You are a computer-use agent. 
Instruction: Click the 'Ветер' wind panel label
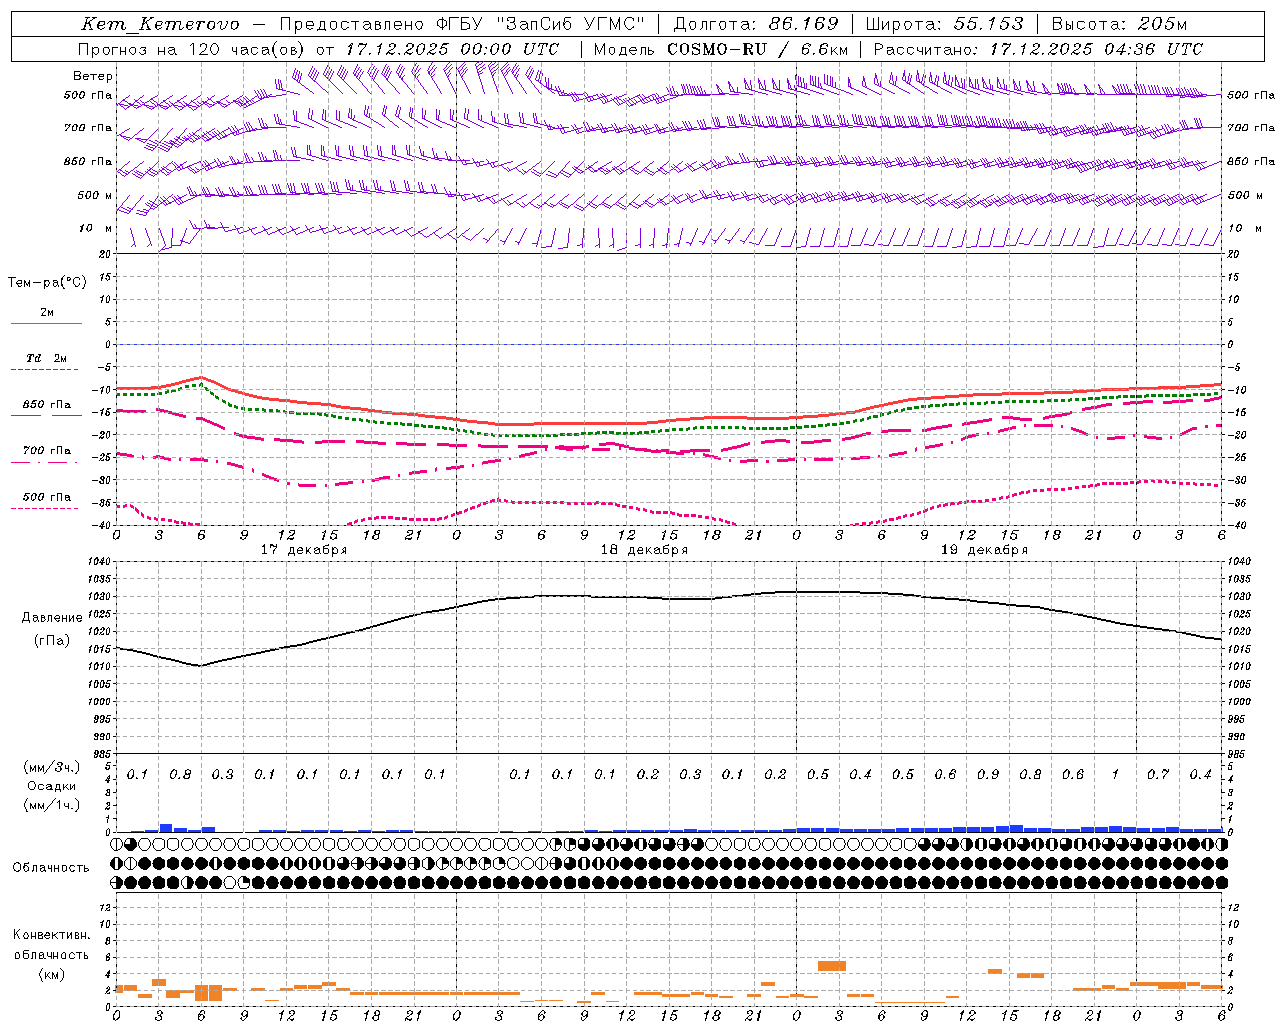tap(93, 76)
